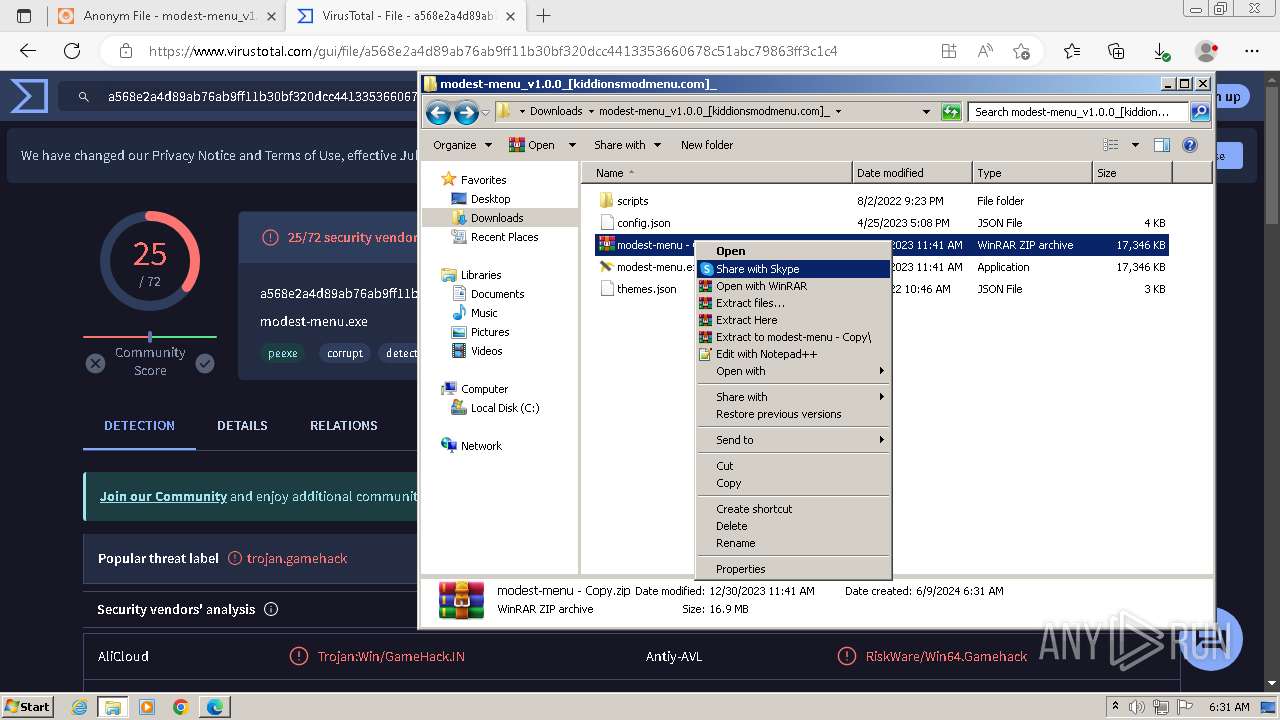The width and height of the screenshot is (1280, 720).
Task: Open Explorer help question mark icon
Action: click(1190, 145)
